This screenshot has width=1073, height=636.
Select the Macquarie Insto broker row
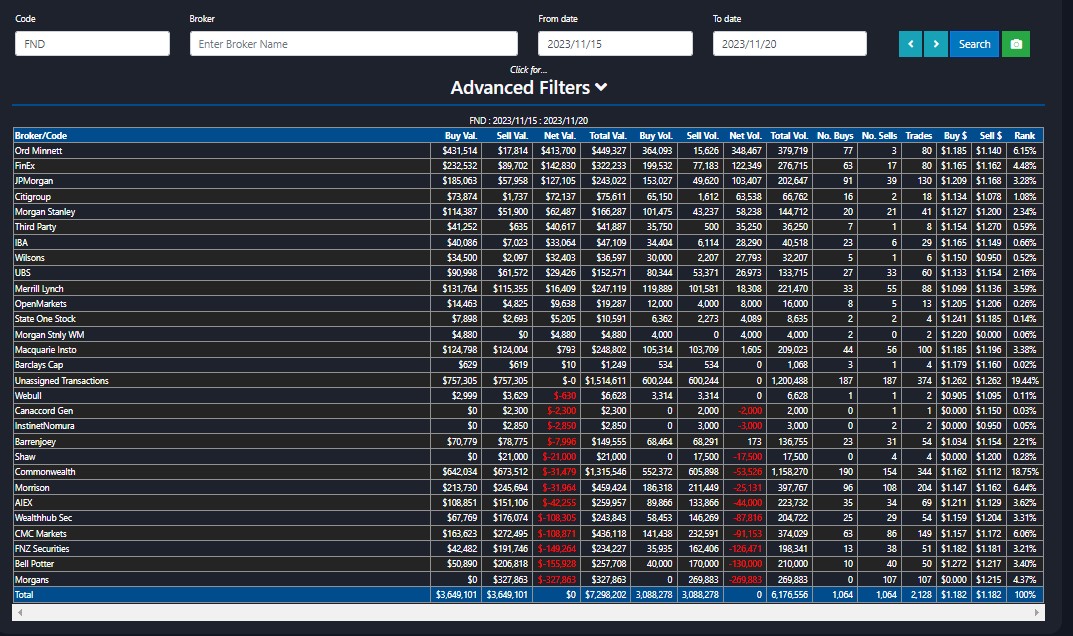click(528, 349)
